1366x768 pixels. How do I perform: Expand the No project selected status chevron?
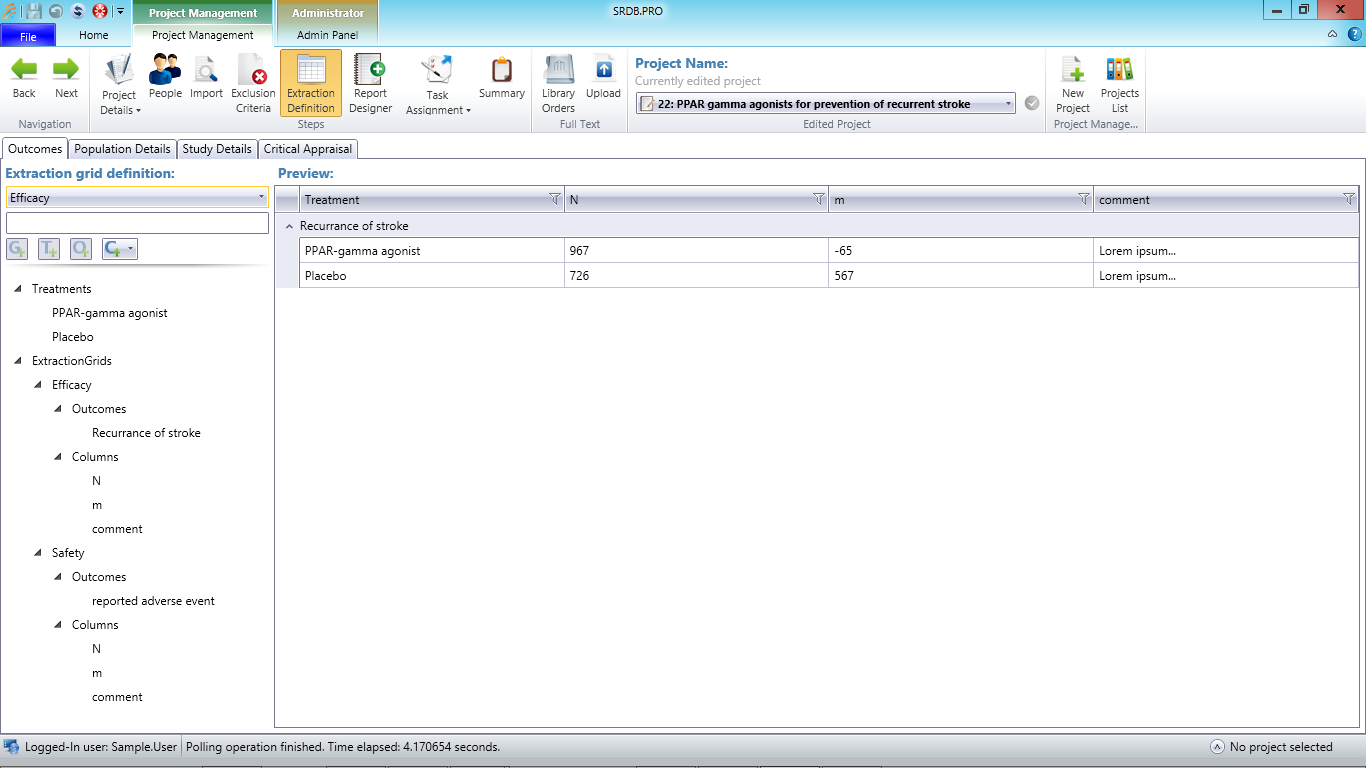click(x=1217, y=747)
